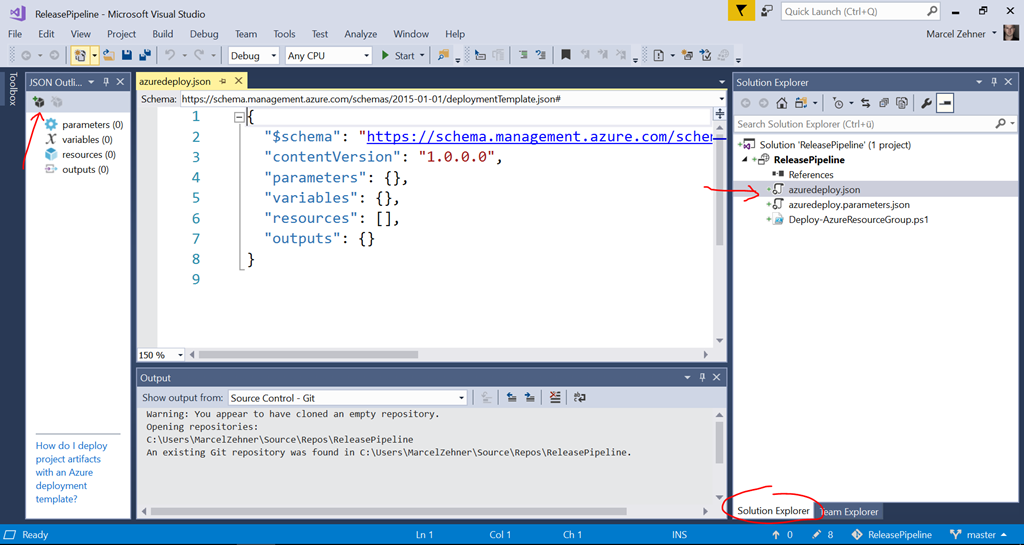Click Collapse All icon in Solution Explorer
The width and height of the screenshot is (1024, 545).
[x=883, y=103]
